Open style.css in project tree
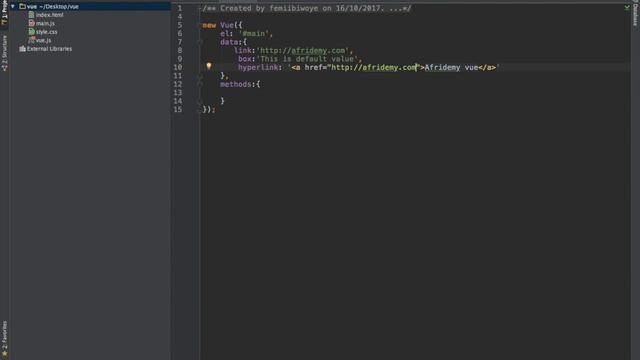 pyautogui.click(x=47, y=32)
